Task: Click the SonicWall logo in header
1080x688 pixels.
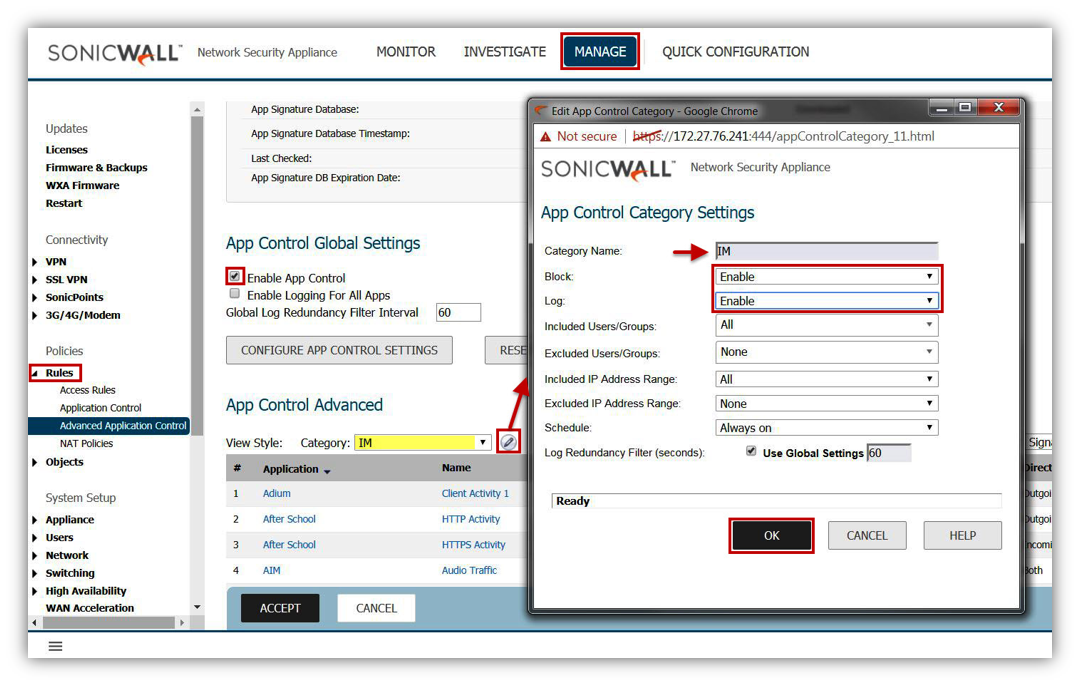Action: click(114, 53)
